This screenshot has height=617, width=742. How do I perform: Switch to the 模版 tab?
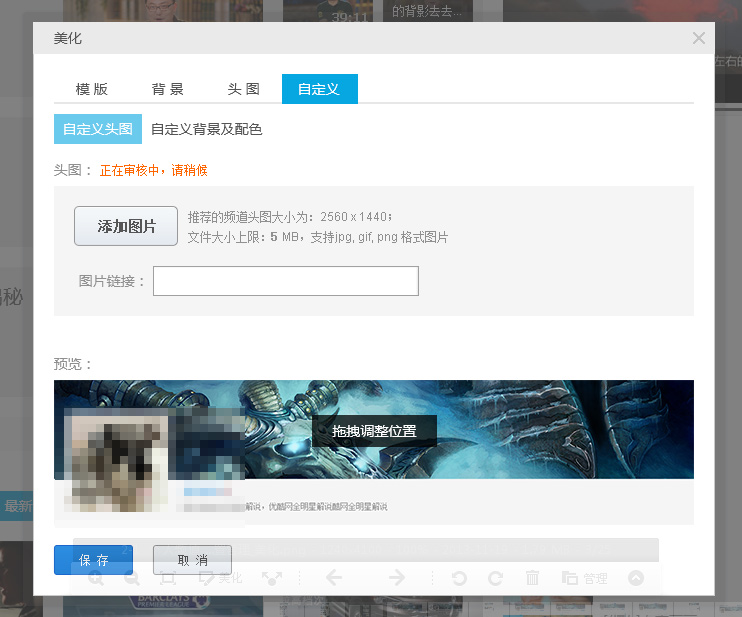click(x=92, y=89)
